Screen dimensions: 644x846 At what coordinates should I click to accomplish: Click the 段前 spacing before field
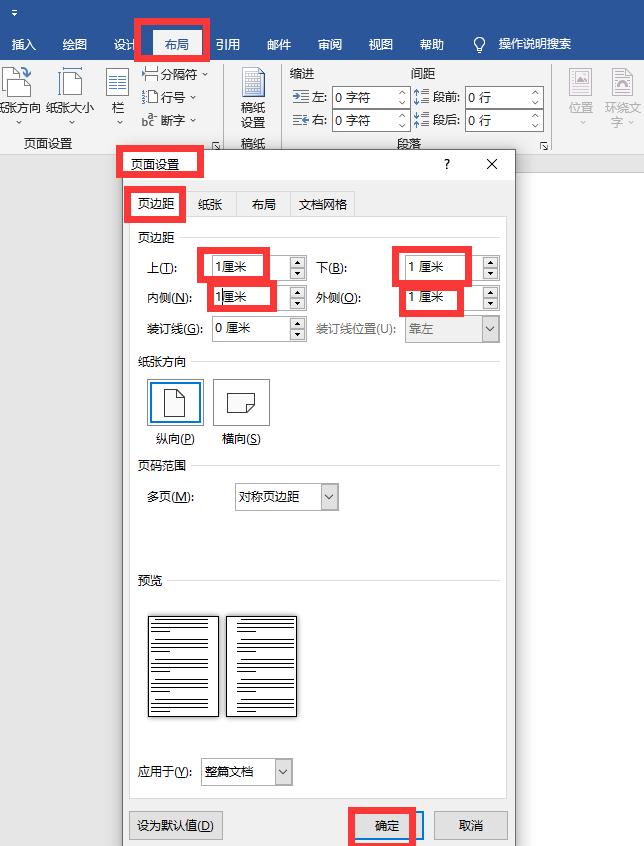pyautogui.click(x=497, y=98)
